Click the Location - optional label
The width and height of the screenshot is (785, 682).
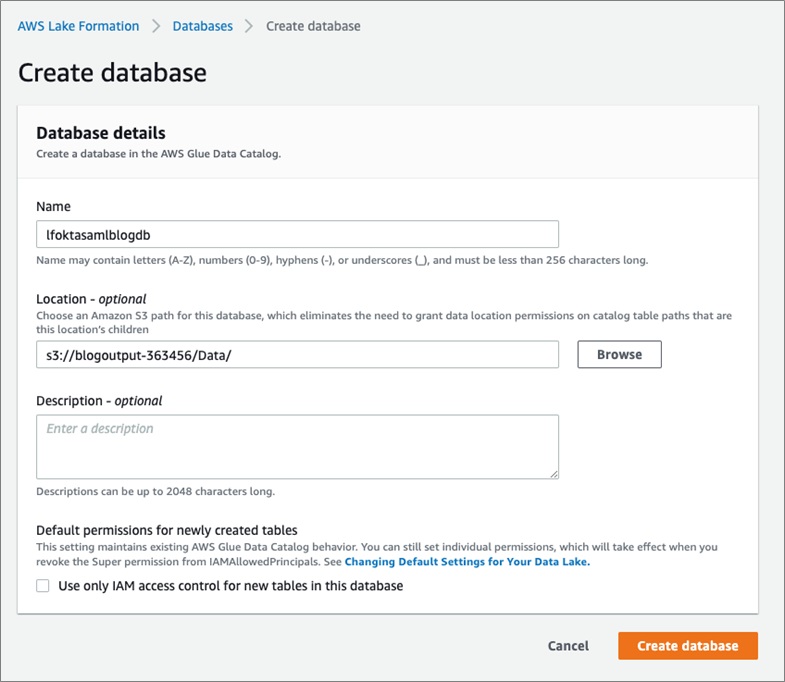91,299
